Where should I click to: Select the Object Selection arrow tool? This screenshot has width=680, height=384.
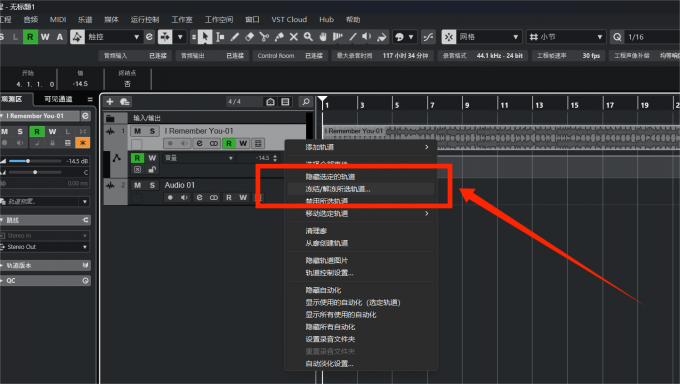[205, 37]
